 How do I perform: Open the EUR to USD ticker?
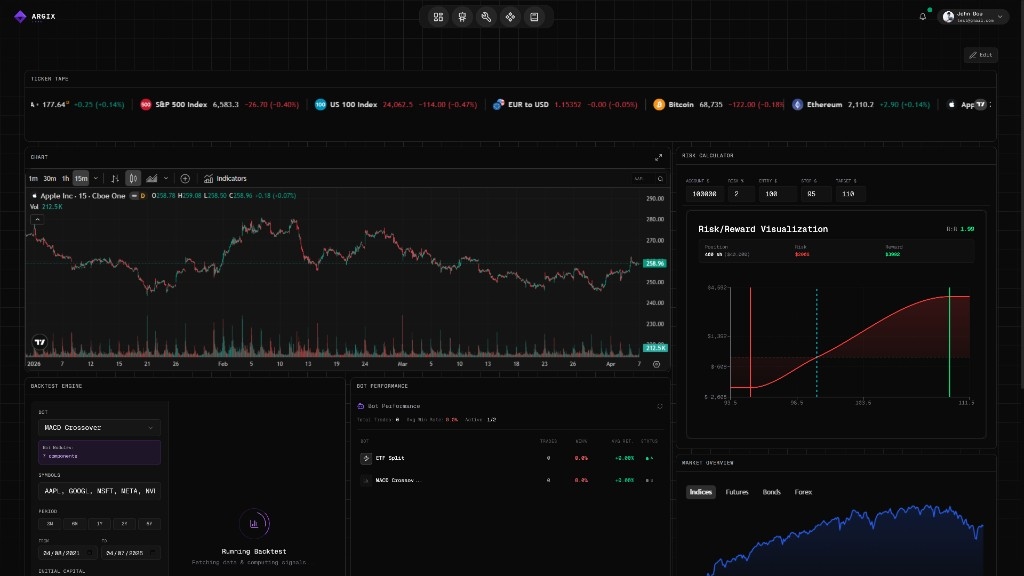[565, 104]
